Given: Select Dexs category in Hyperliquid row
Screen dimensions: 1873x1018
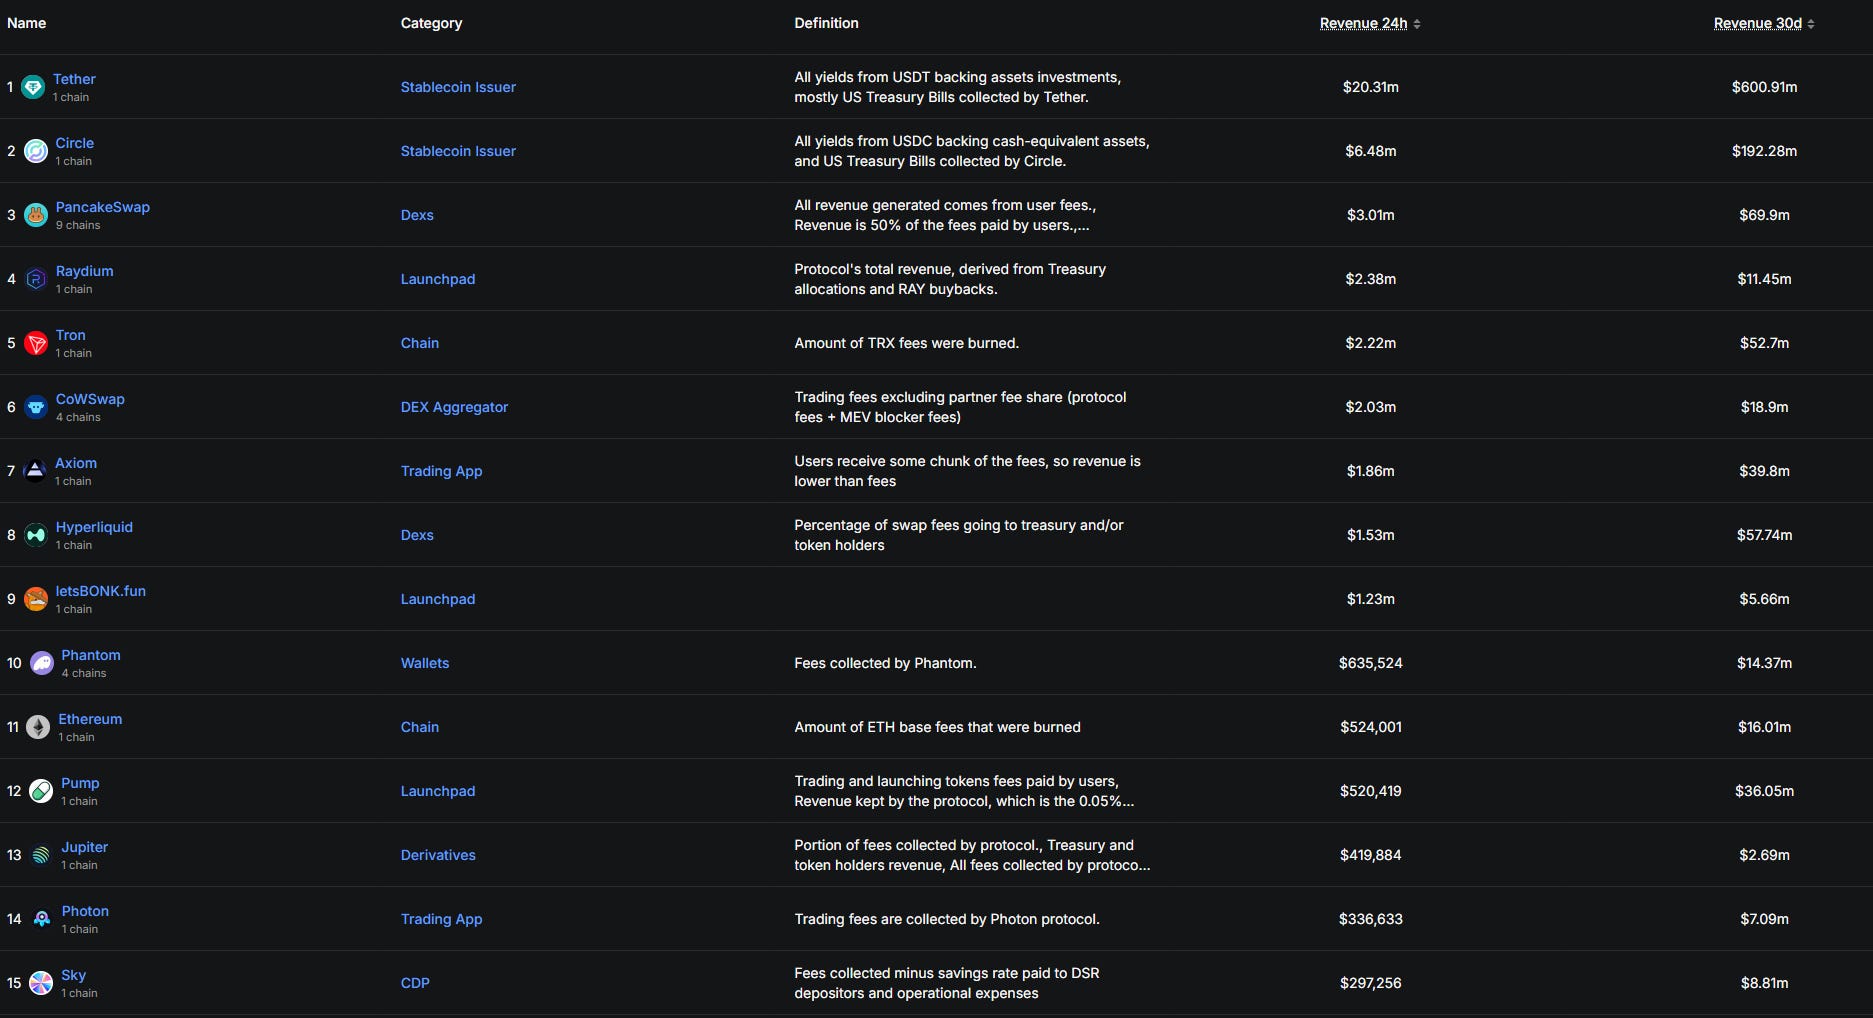Looking at the screenshot, I should coord(417,535).
